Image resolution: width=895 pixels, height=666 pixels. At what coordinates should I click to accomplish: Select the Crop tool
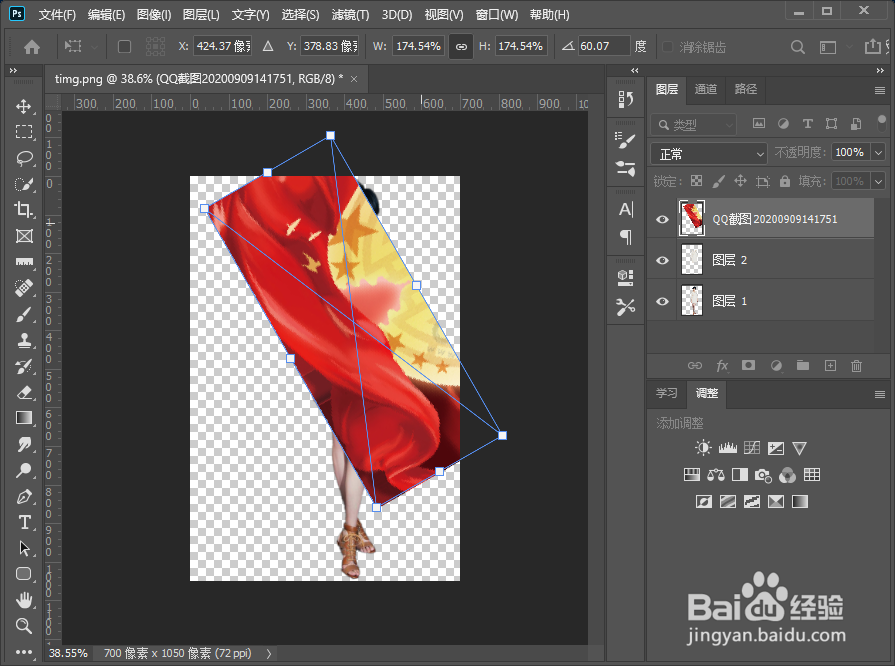[x=23, y=210]
